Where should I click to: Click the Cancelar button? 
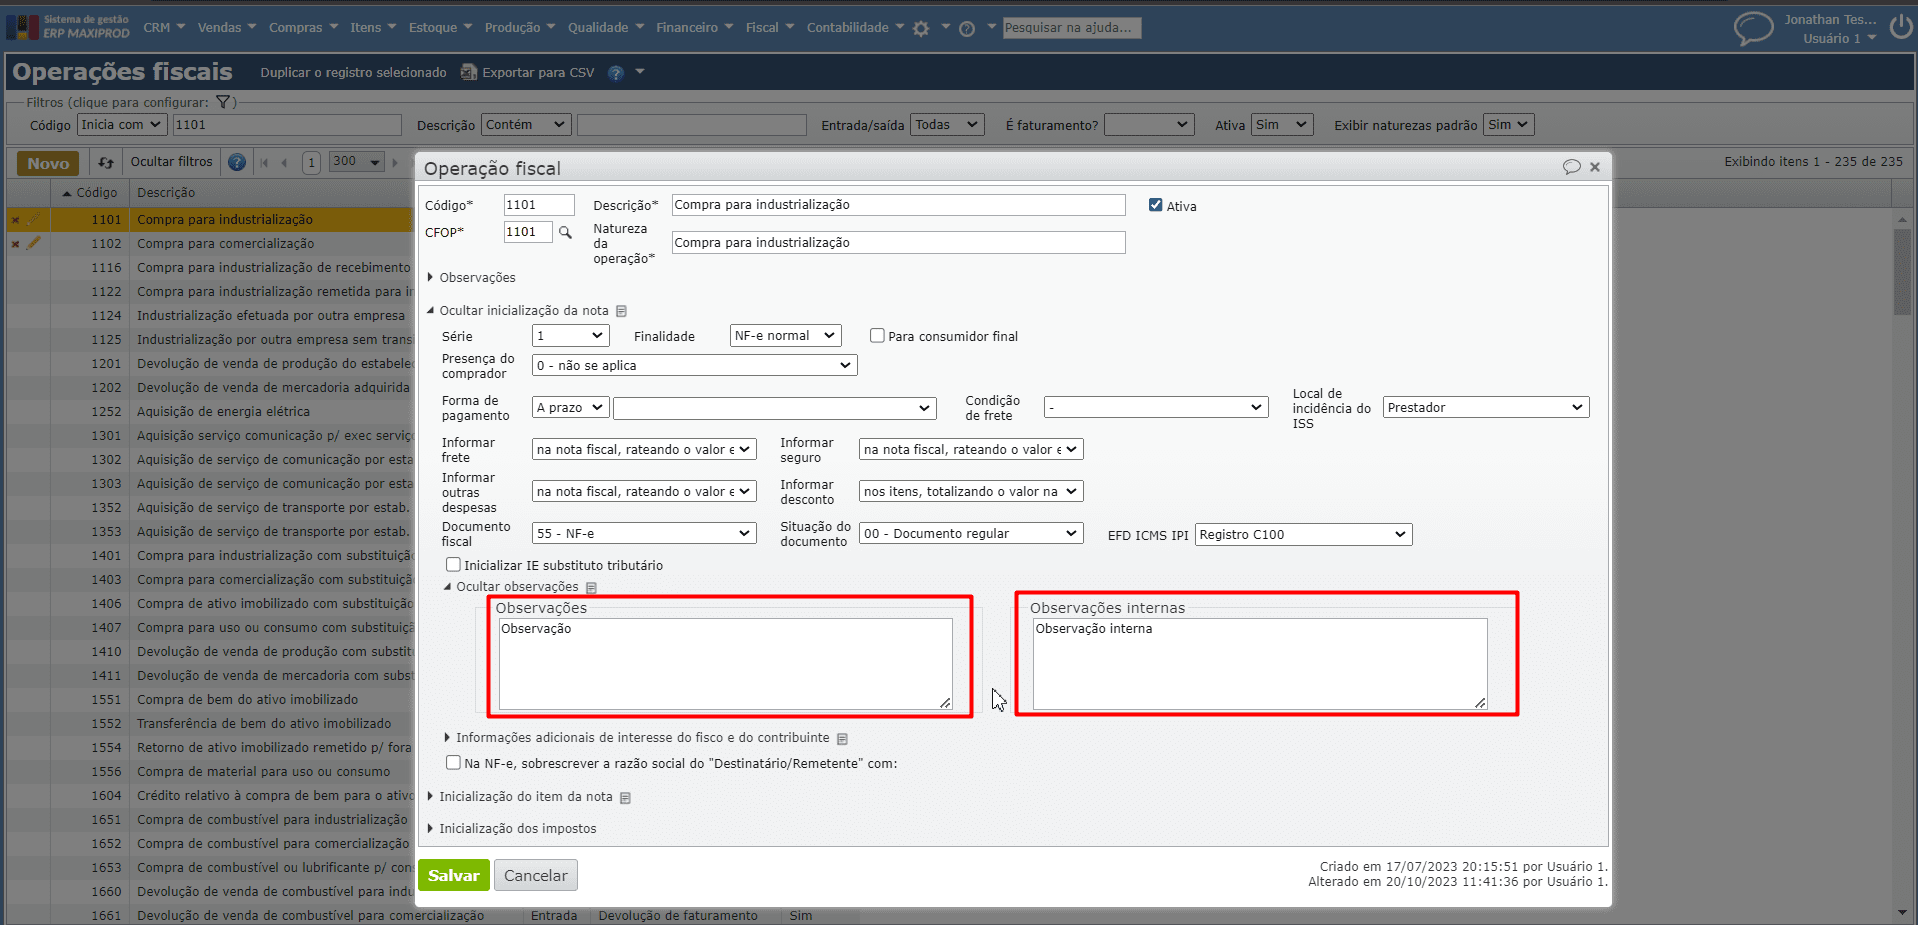point(535,875)
